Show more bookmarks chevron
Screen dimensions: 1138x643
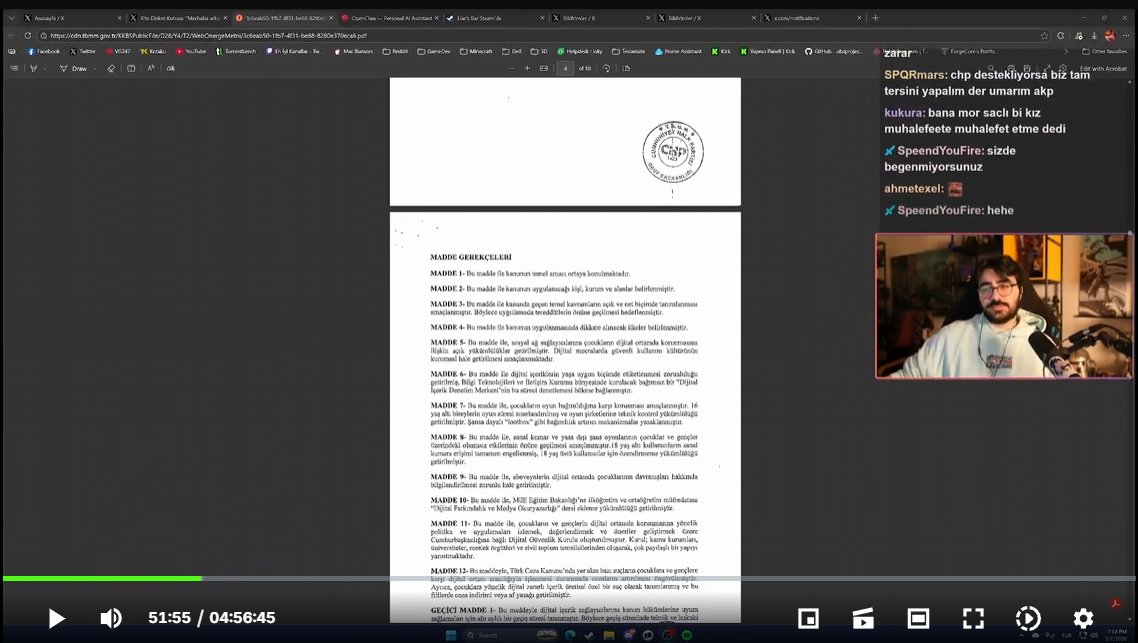click(1065, 52)
